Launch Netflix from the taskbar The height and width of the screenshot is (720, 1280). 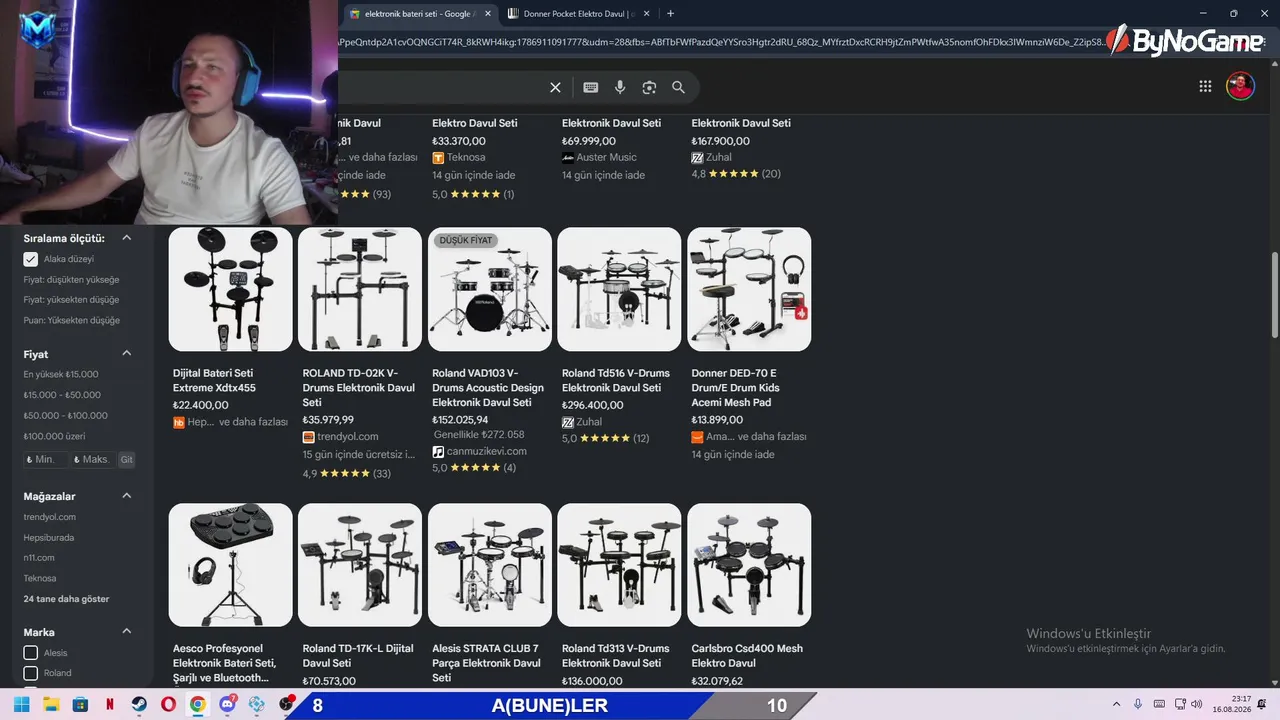pyautogui.click(x=110, y=705)
